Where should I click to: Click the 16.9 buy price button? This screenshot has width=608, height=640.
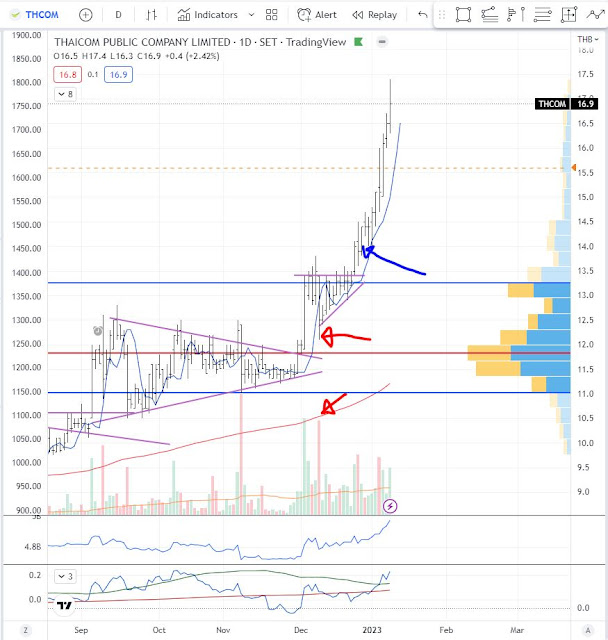(118, 75)
